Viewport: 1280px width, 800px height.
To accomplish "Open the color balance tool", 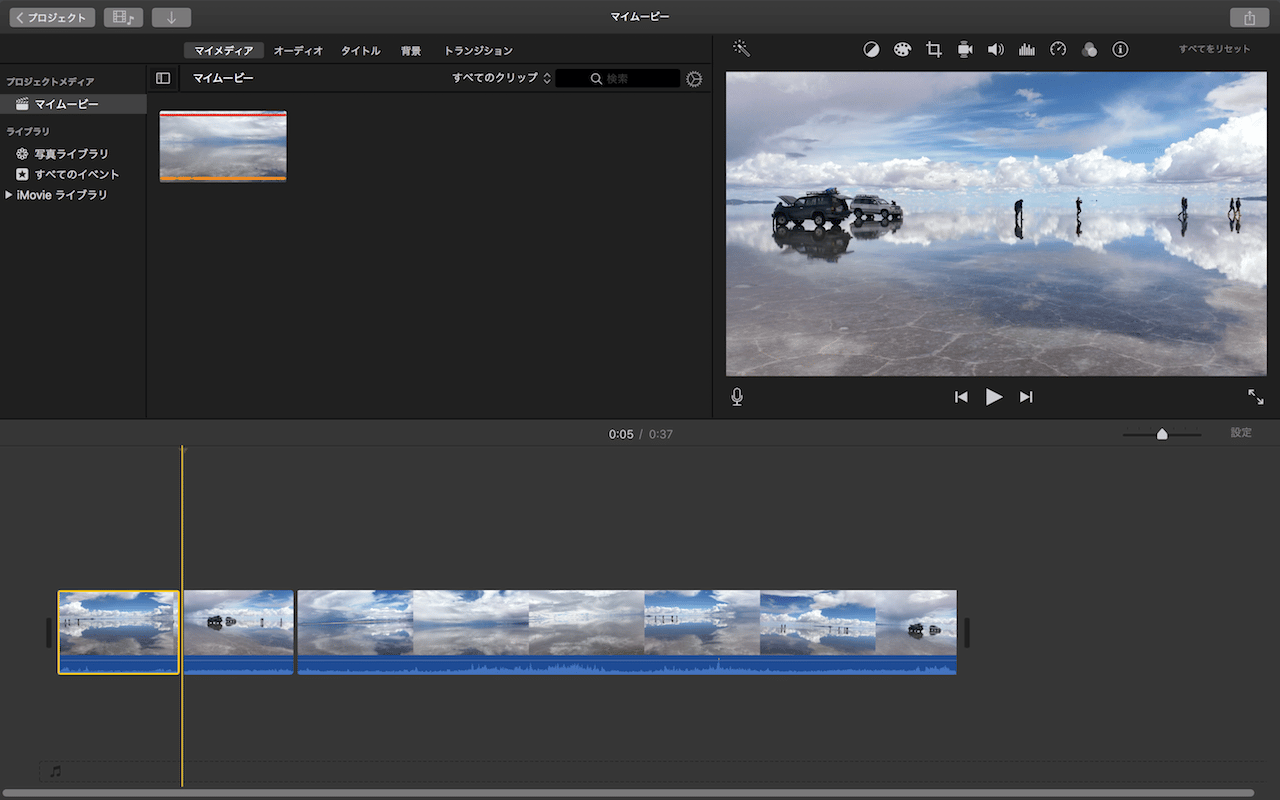I will click(871, 49).
